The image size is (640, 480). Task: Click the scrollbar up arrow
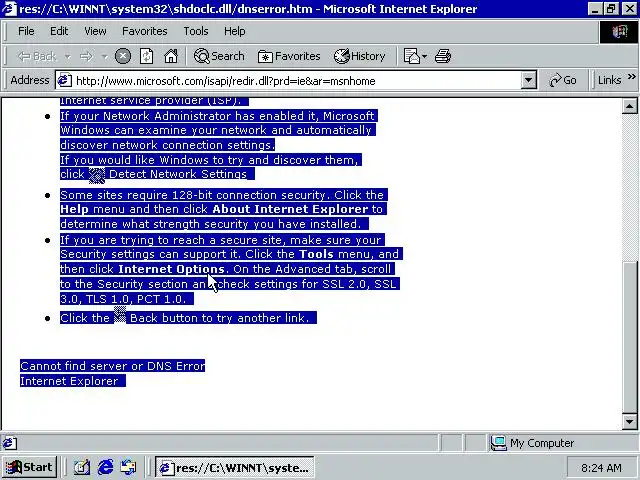pyautogui.click(x=629, y=107)
